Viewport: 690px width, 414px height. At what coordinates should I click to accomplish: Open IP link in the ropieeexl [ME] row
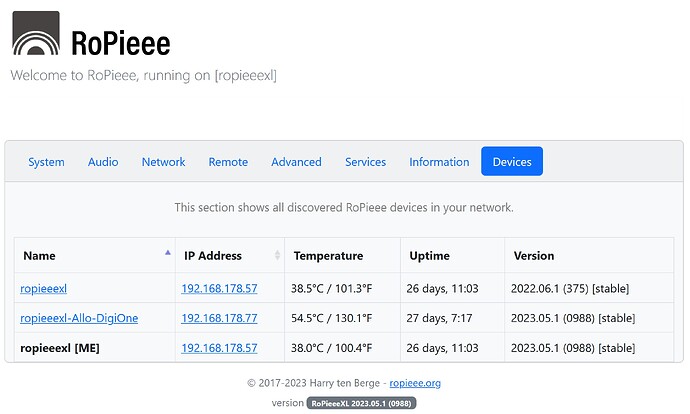219,348
